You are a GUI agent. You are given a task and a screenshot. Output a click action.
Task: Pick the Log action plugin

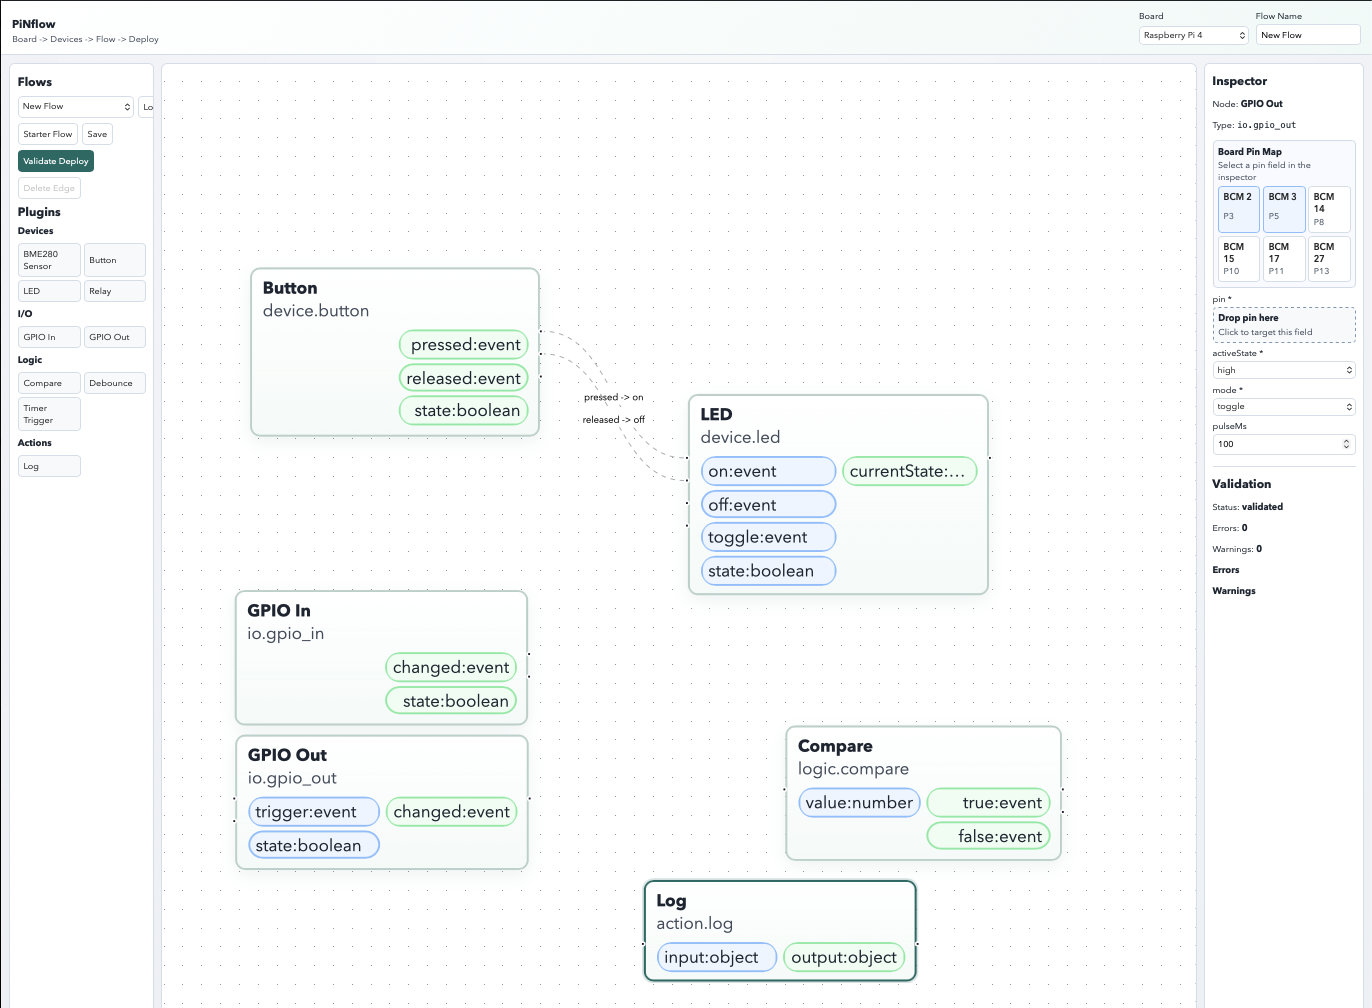48,465
